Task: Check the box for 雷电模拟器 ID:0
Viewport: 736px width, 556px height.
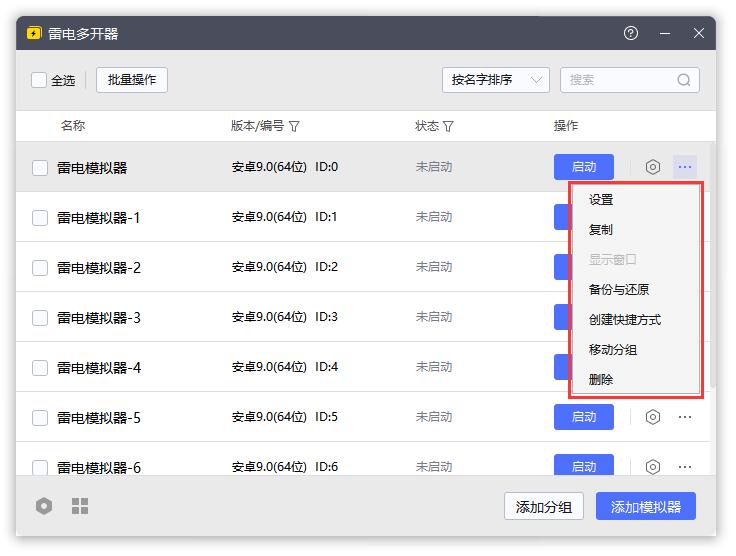Action: (x=40, y=168)
